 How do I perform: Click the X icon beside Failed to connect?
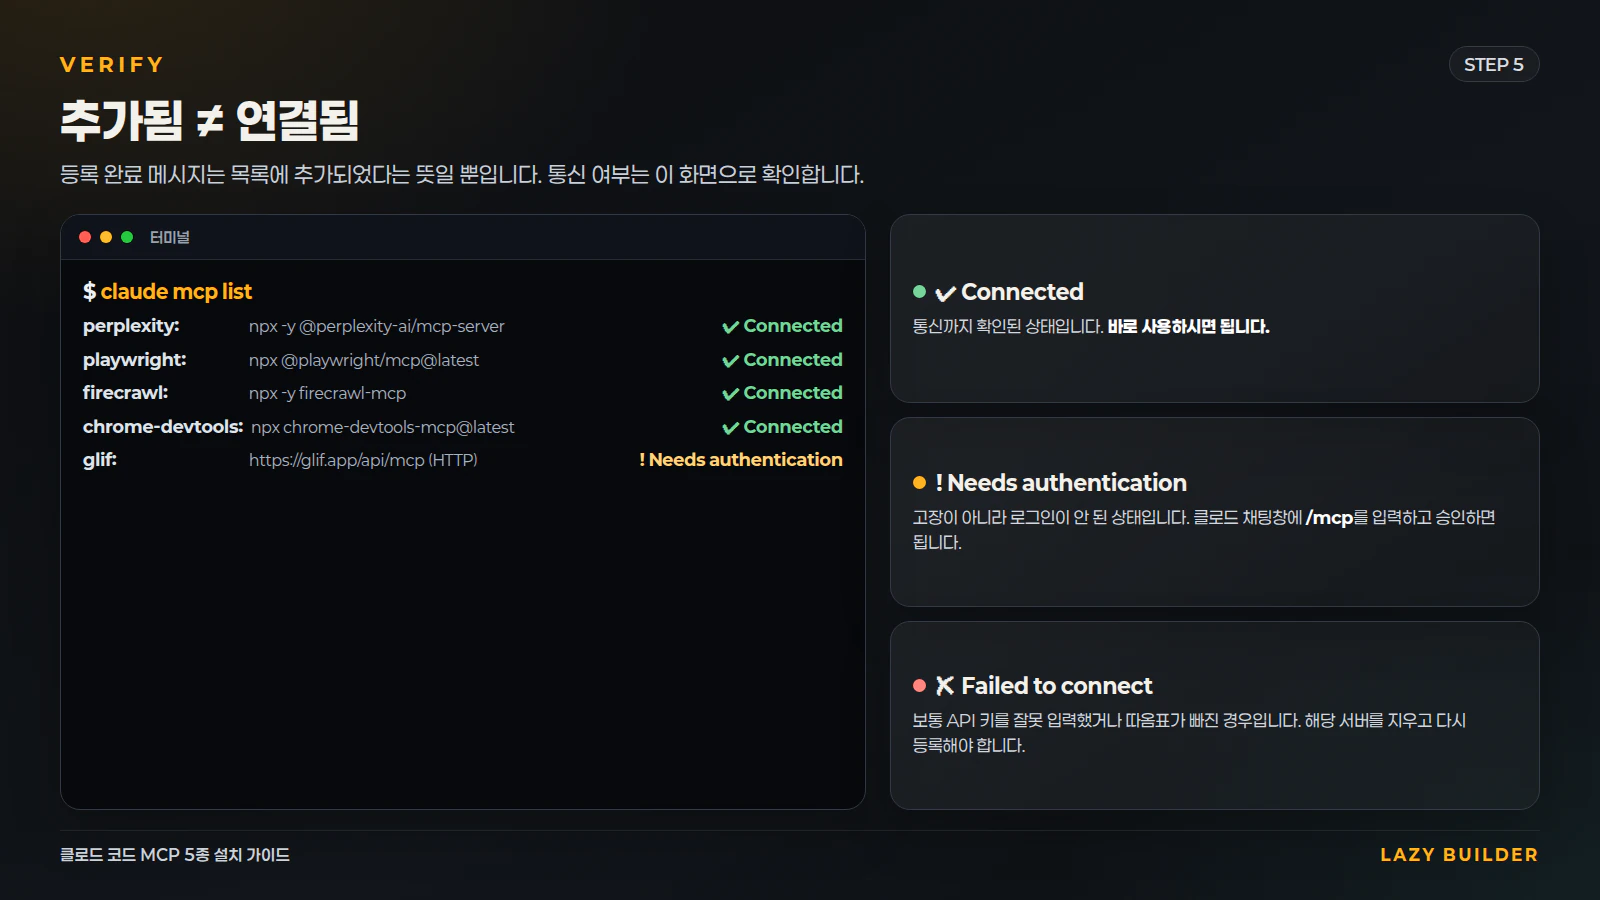point(945,686)
